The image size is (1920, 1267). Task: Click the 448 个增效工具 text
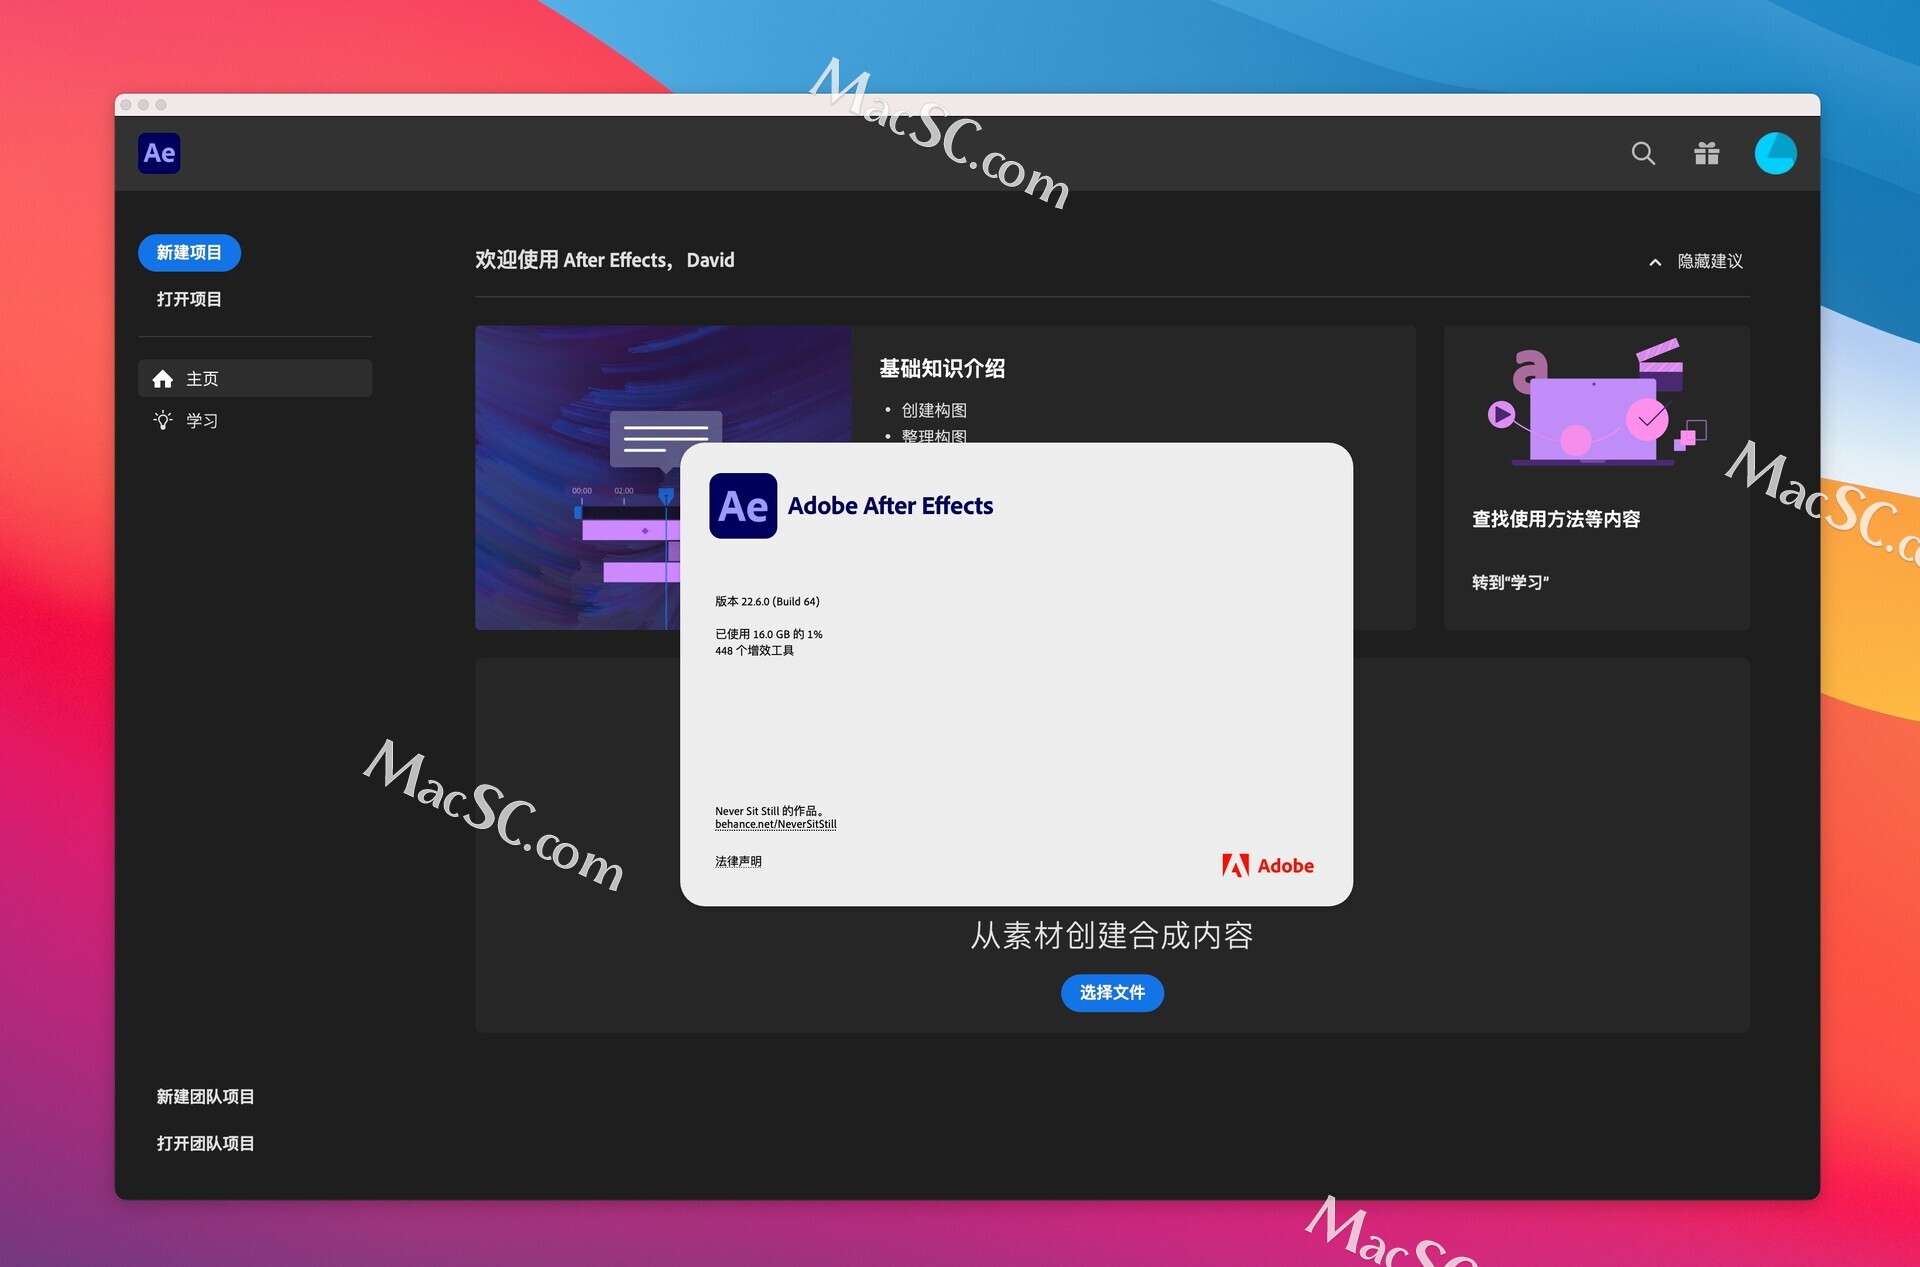coord(754,651)
